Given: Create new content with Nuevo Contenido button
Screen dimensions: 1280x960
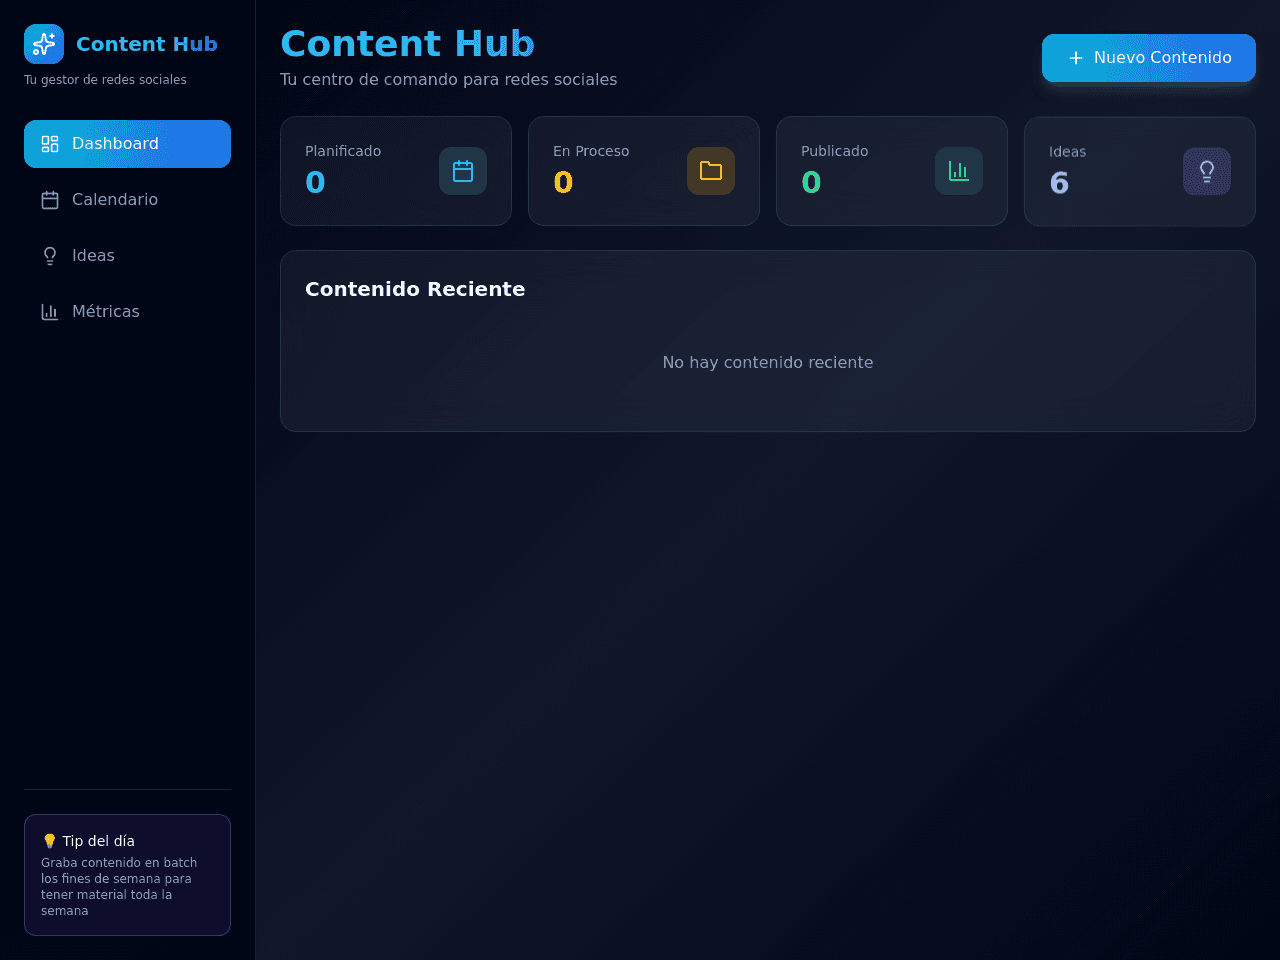Looking at the screenshot, I should pyautogui.click(x=1149, y=58).
